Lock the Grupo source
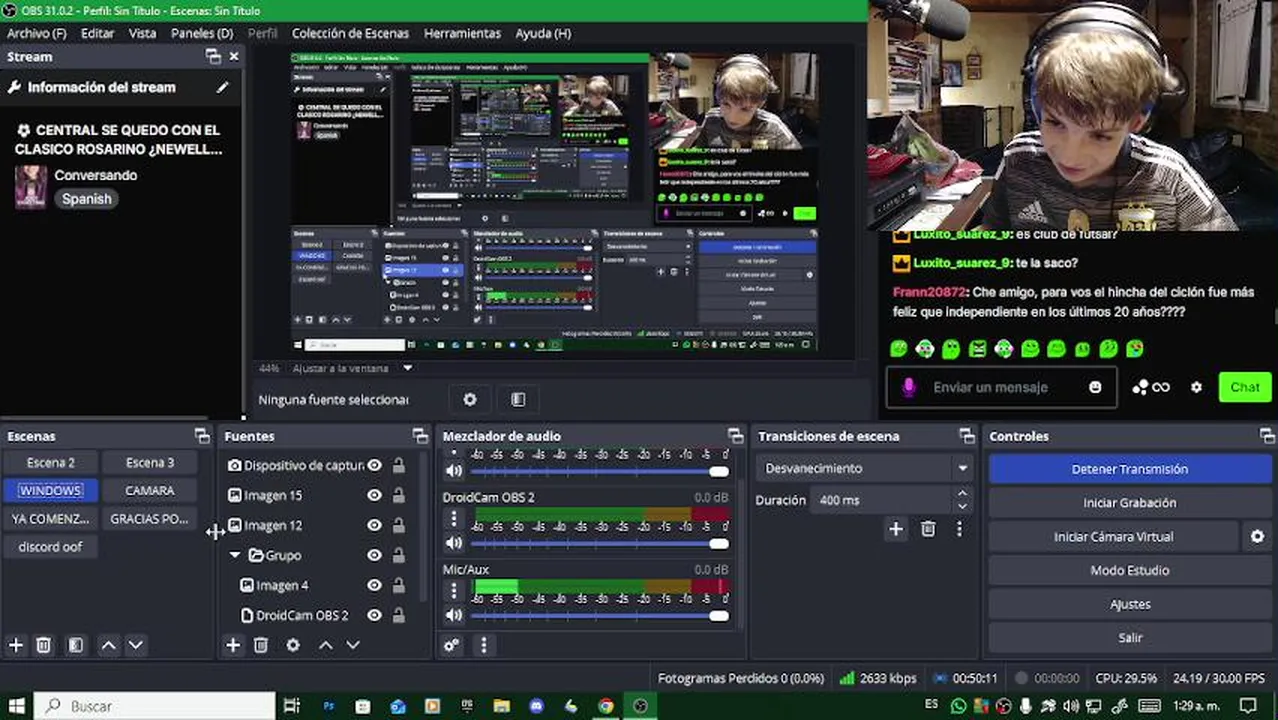 tap(399, 555)
